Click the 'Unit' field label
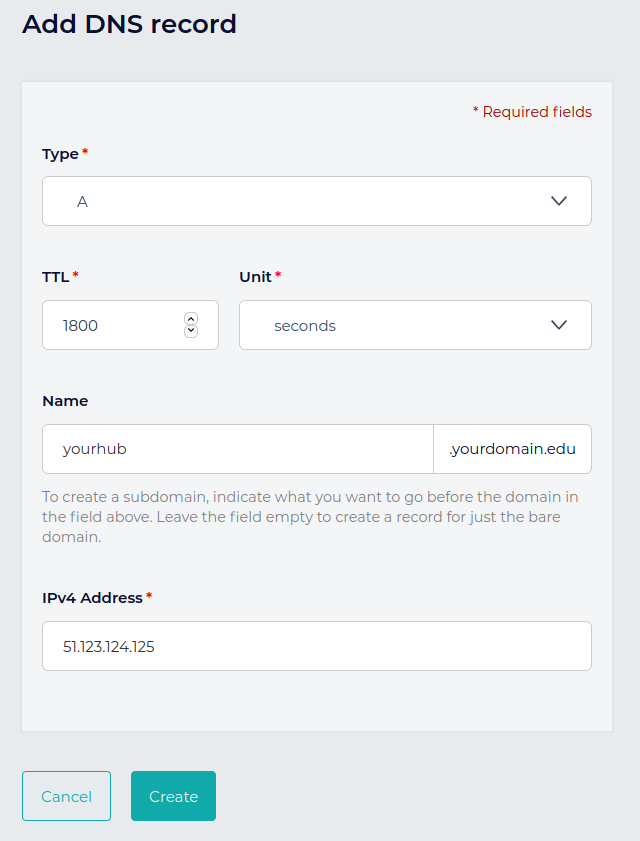 point(255,277)
